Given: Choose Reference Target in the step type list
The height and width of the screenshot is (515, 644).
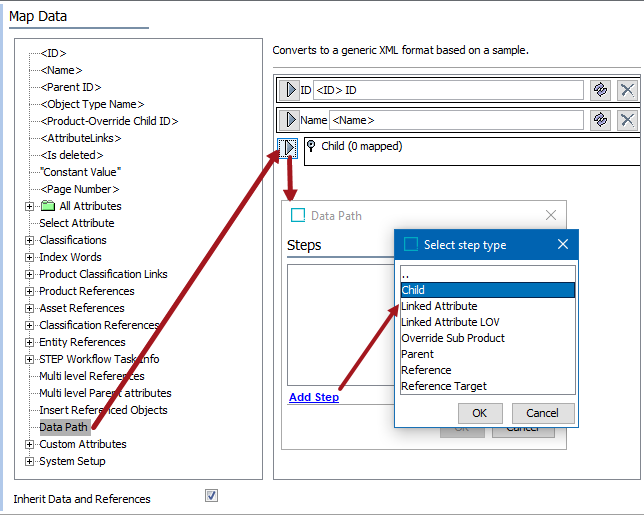Looking at the screenshot, I should (x=443, y=386).
